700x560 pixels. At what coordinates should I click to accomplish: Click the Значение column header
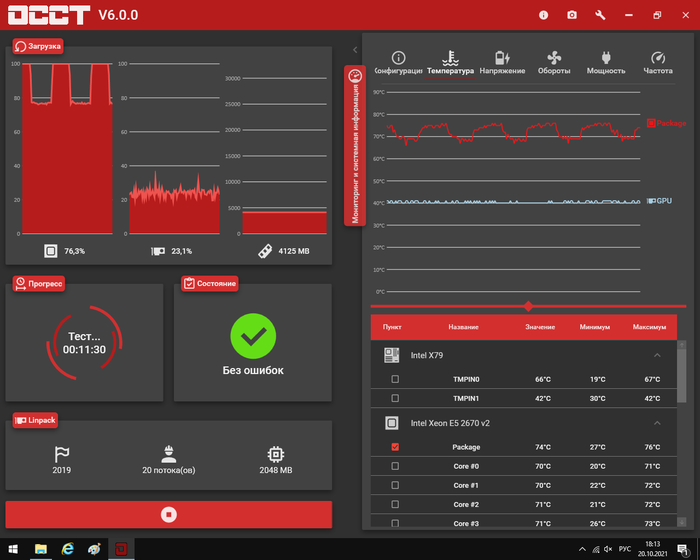540,327
